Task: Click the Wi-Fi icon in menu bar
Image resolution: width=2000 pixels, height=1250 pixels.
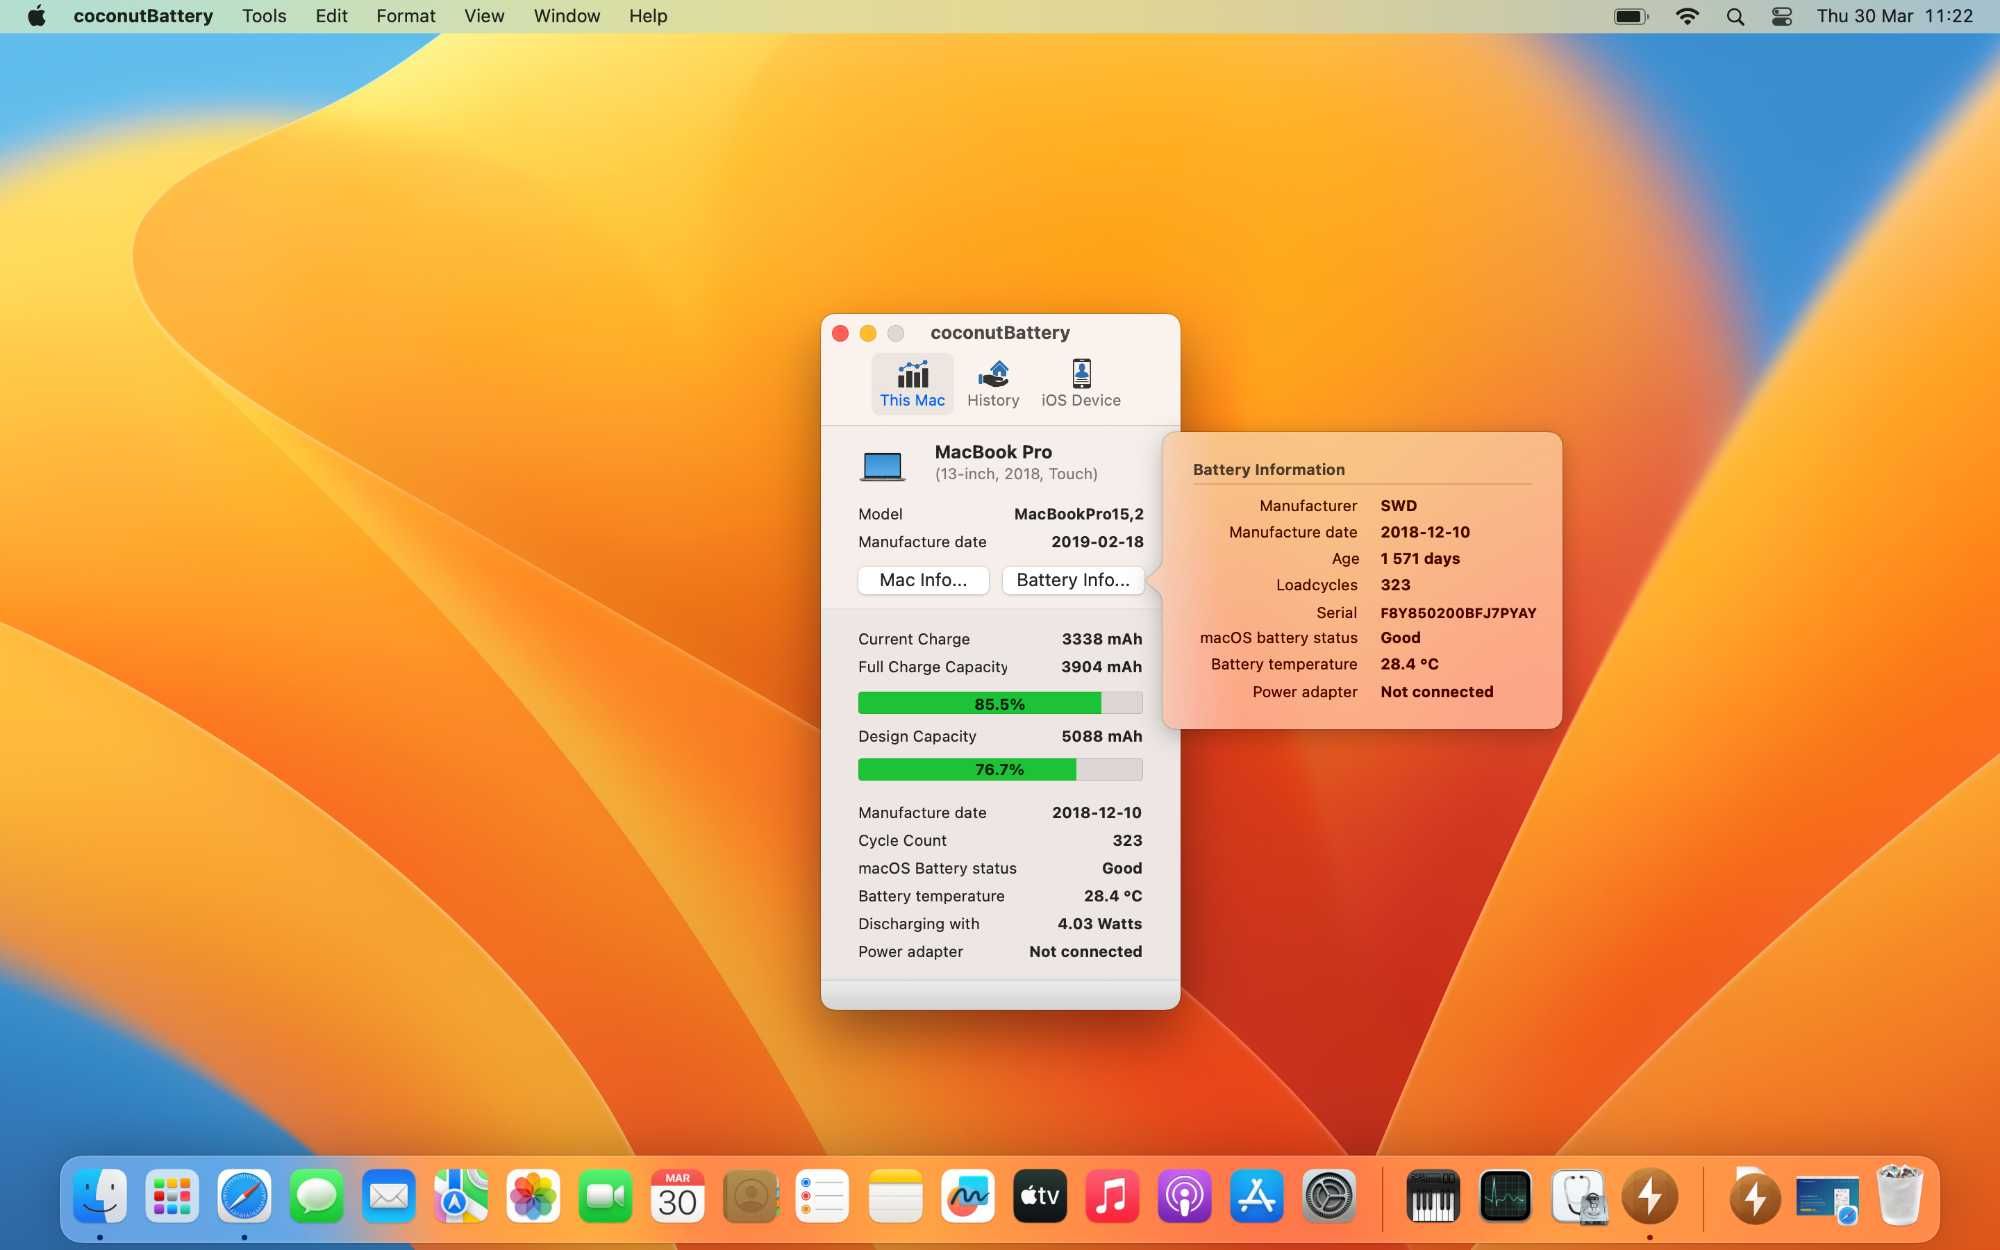Action: tap(1687, 16)
